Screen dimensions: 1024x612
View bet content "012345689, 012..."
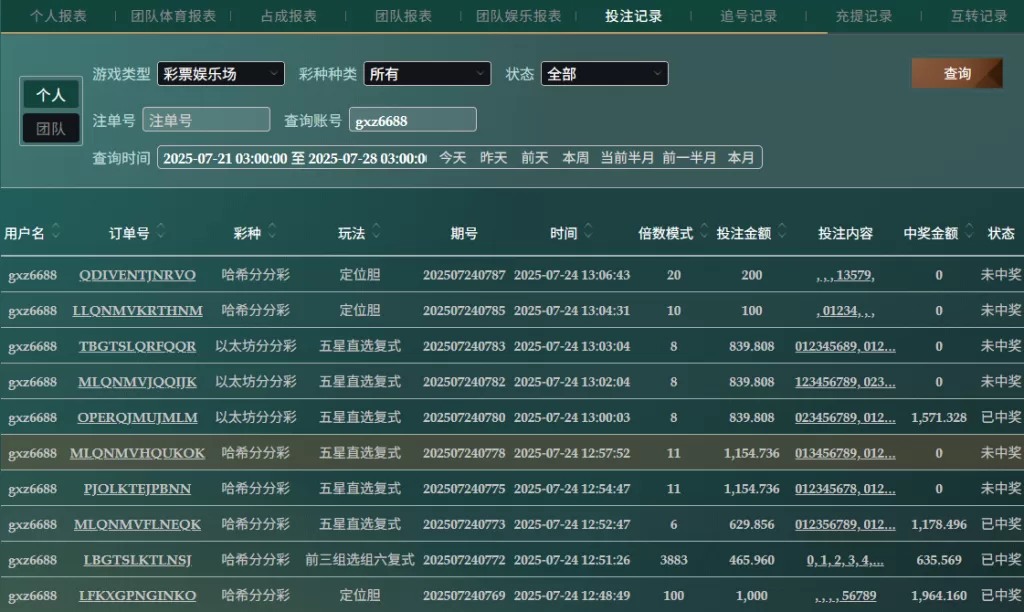pyautogui.click(x=845, y=346)
